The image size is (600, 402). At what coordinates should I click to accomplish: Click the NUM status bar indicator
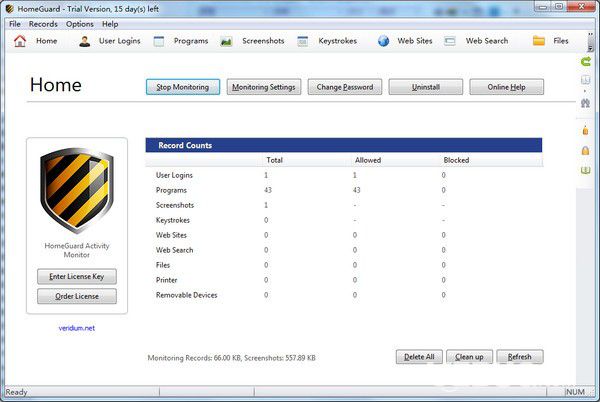575,392
